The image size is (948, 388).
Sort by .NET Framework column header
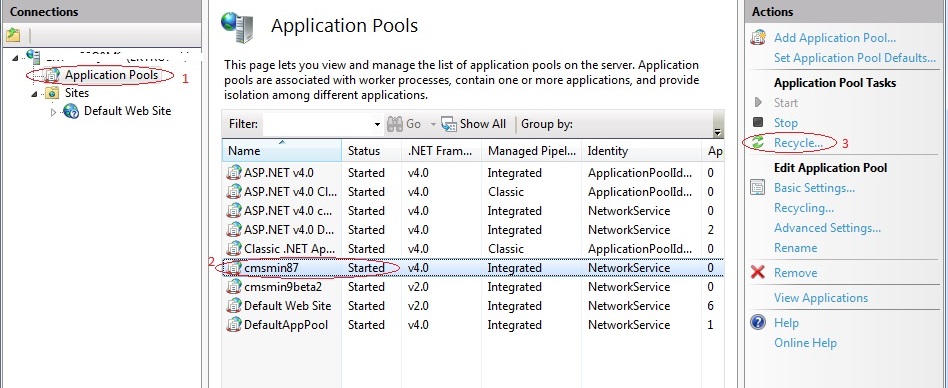(441, 151)
